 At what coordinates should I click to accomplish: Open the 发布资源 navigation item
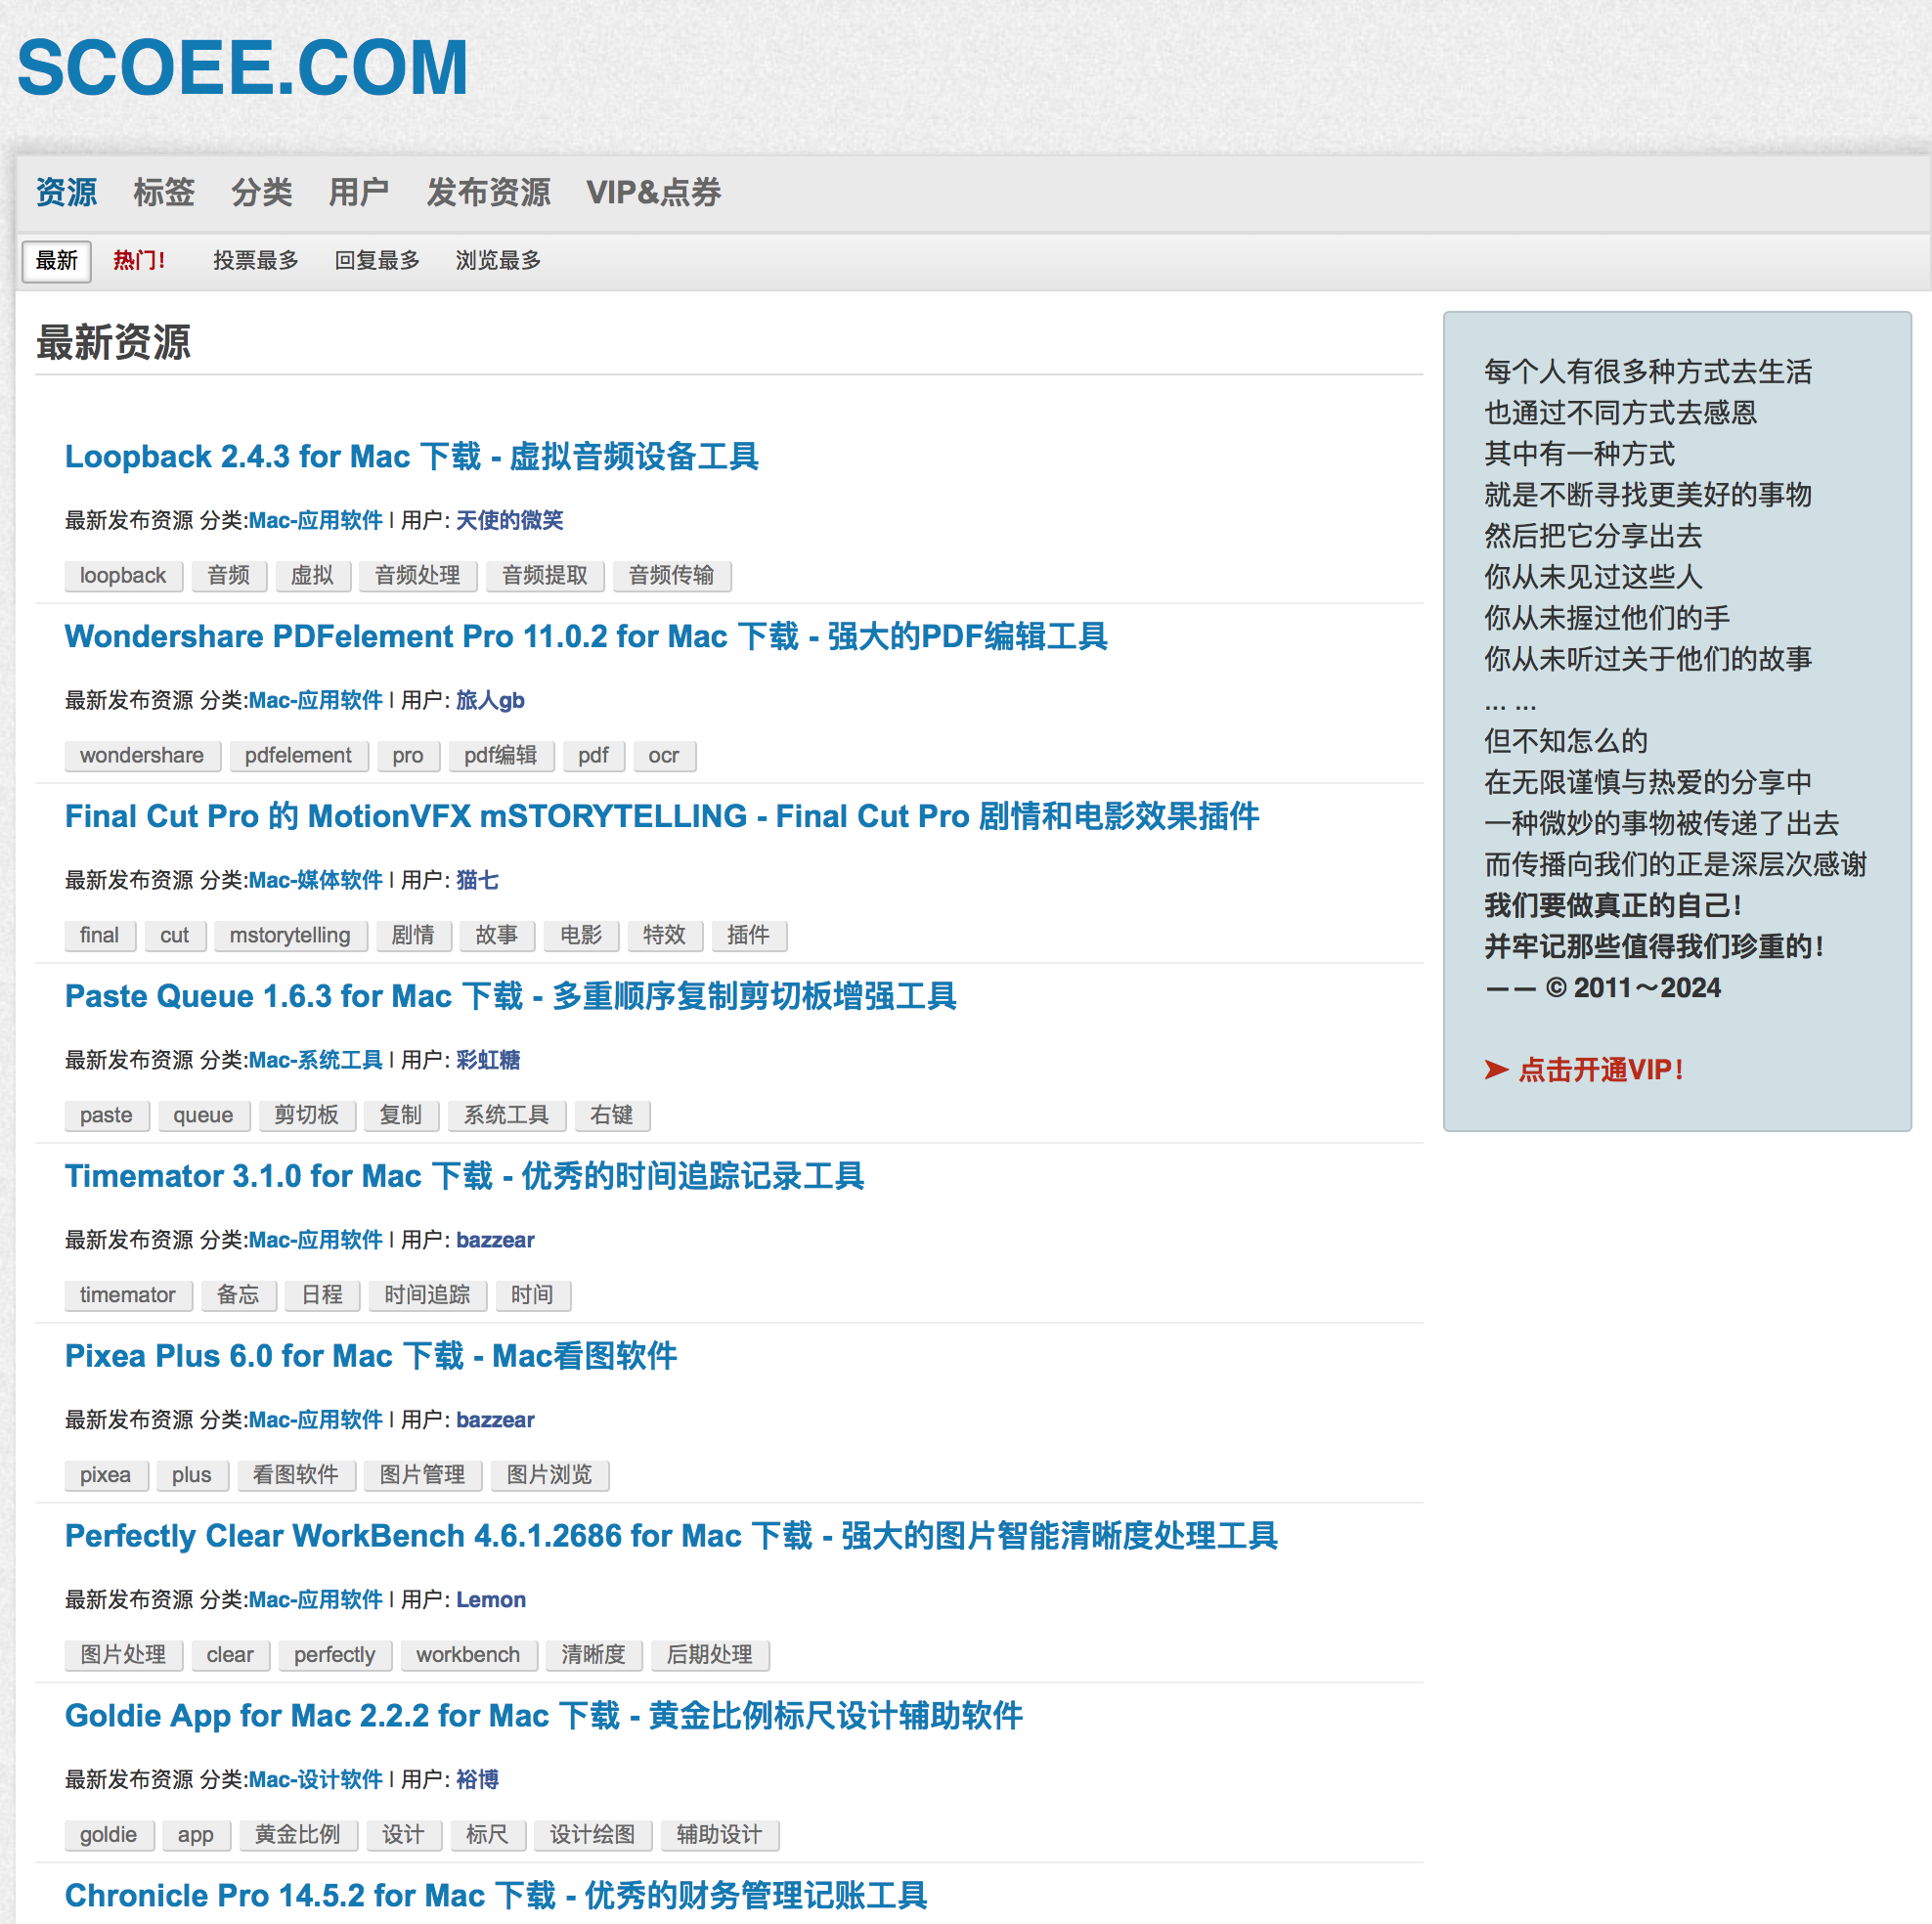[x=488, y=192]
